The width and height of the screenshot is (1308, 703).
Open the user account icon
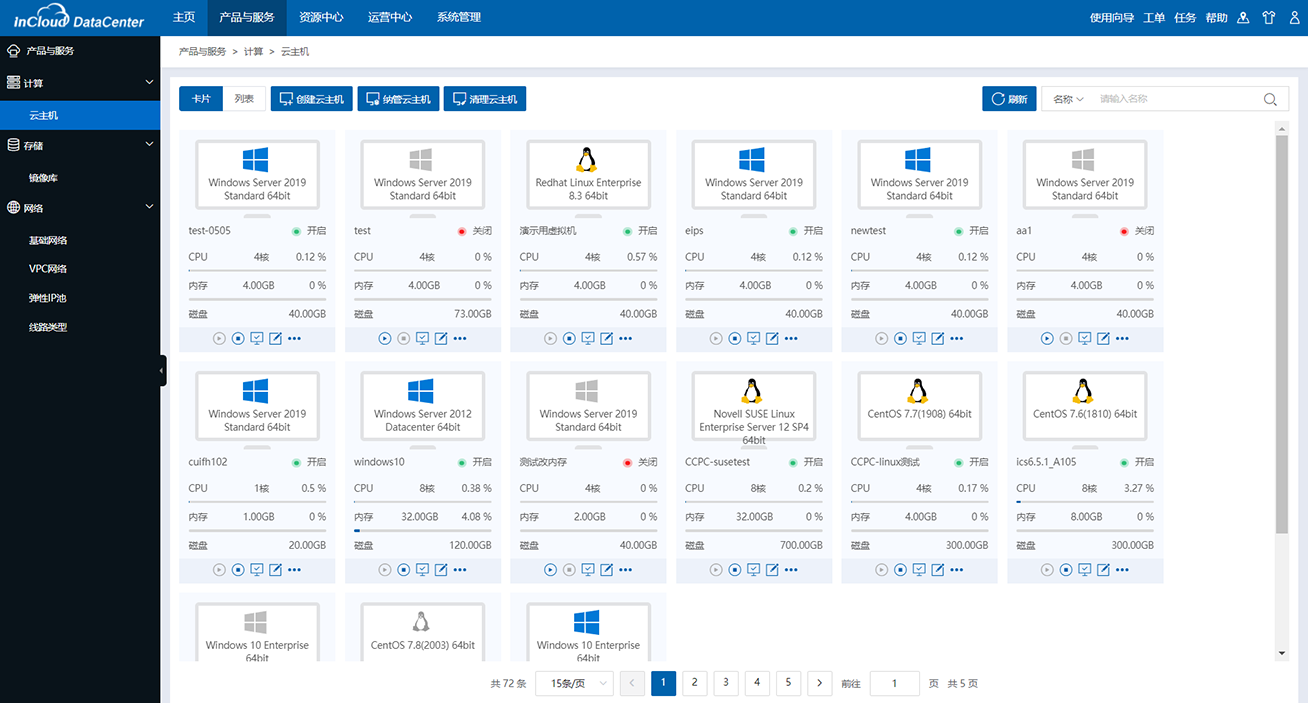point(1294,18)
